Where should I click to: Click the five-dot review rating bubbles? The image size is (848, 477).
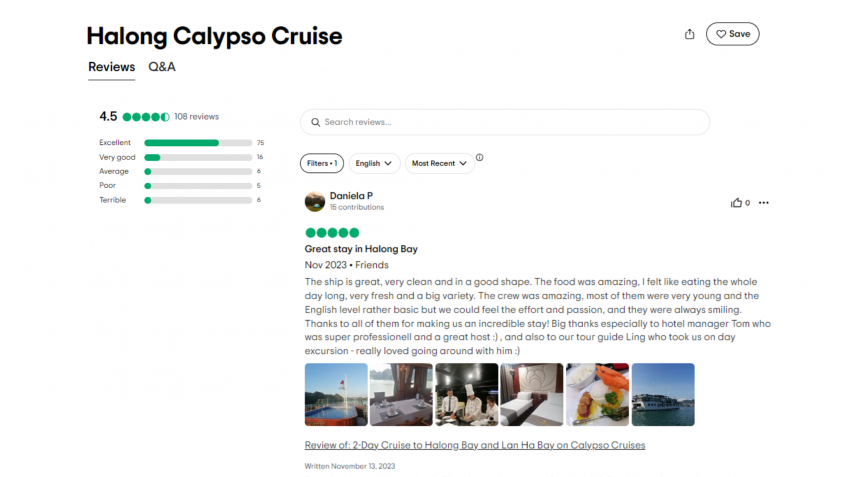pyautogui.click(x=332, y=233)
